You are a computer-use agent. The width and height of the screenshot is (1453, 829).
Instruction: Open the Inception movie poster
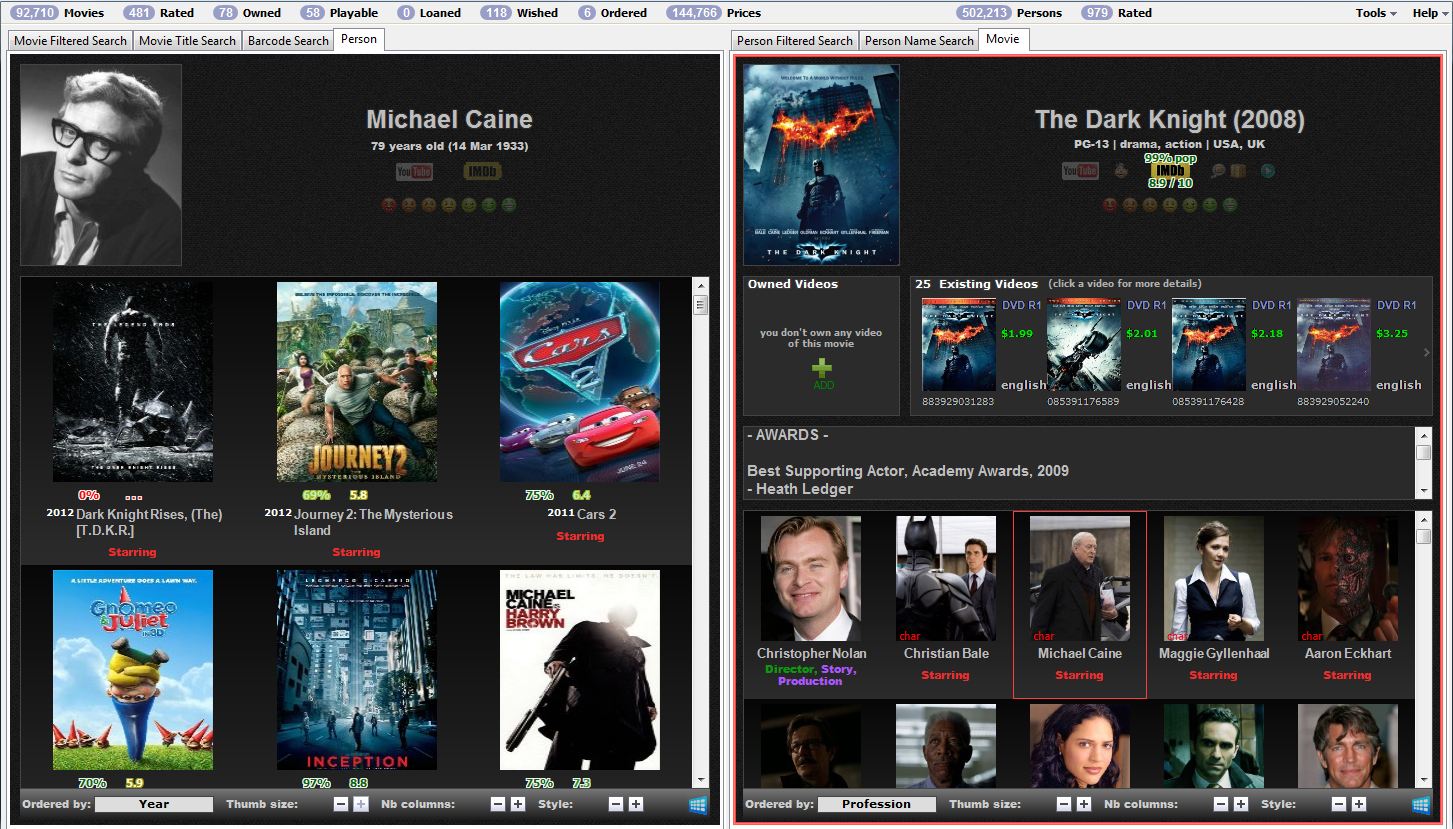[357, 670]
